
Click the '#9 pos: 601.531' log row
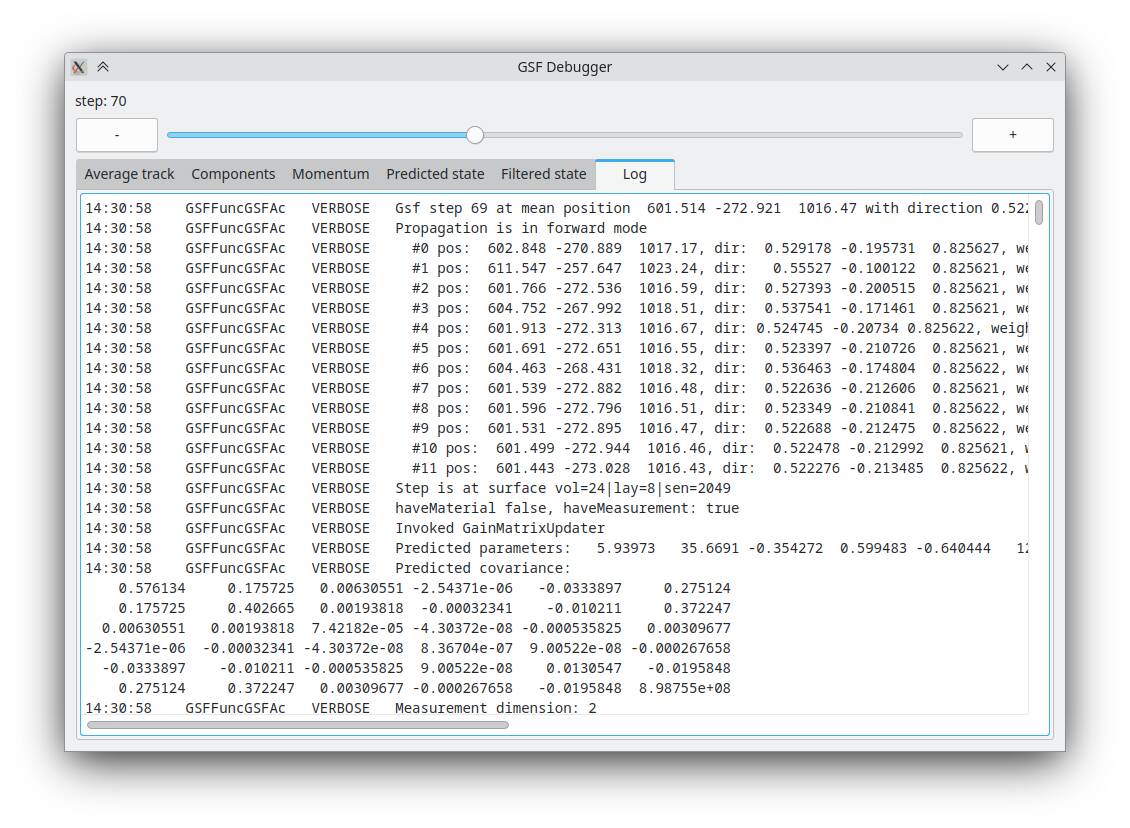coord(556,428)
